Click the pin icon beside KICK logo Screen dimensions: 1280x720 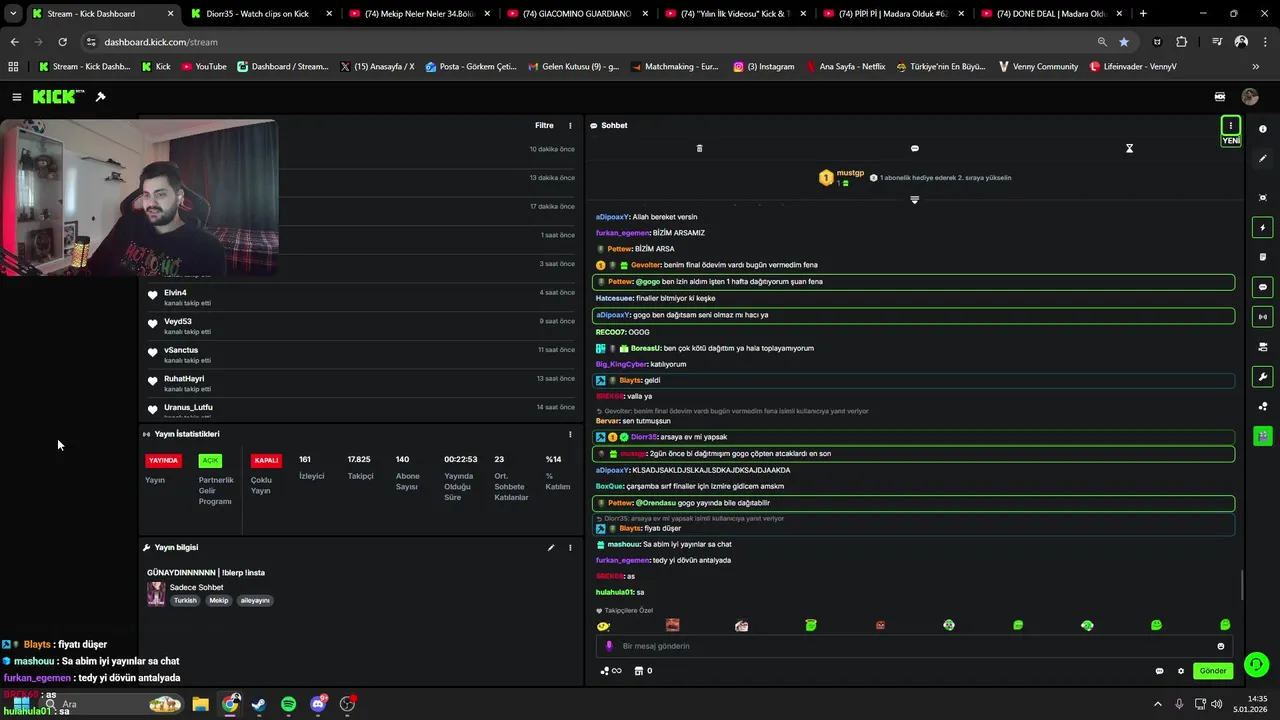[100, 97]
